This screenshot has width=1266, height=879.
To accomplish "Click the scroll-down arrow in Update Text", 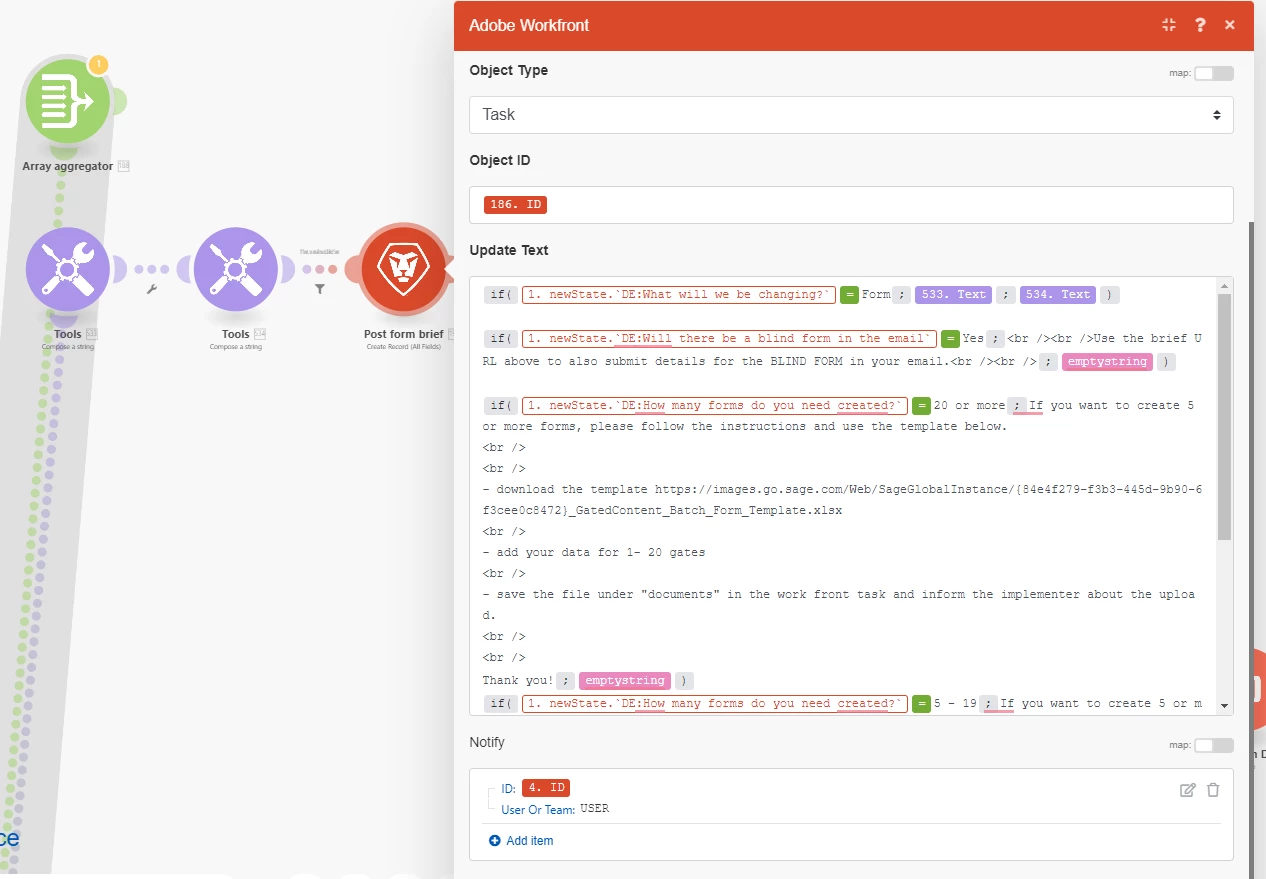I will click(x=1225, y=706).
